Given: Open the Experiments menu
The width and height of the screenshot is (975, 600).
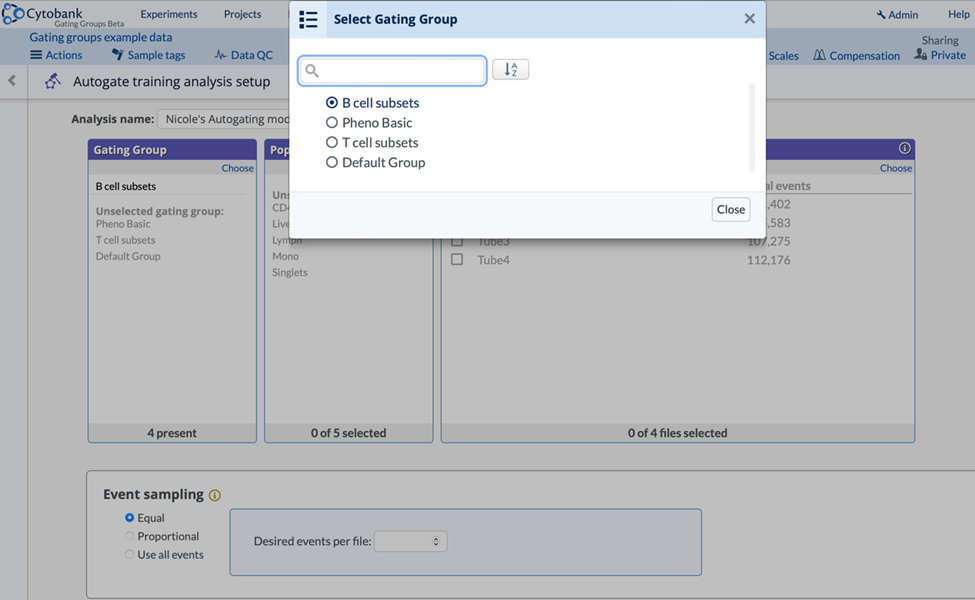Looking at the screenshot, I should point(169,14).
